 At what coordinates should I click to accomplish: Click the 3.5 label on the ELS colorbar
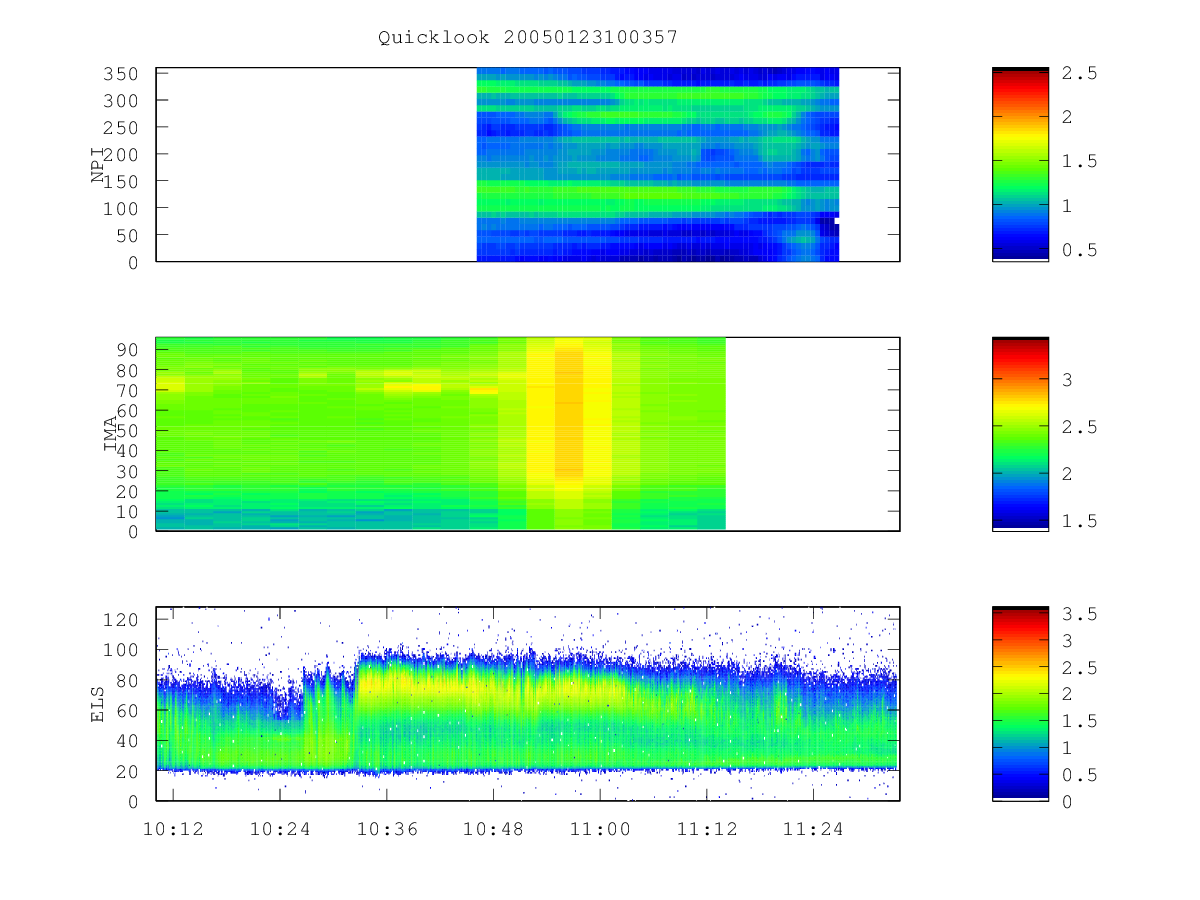(x=1078, y=613)
